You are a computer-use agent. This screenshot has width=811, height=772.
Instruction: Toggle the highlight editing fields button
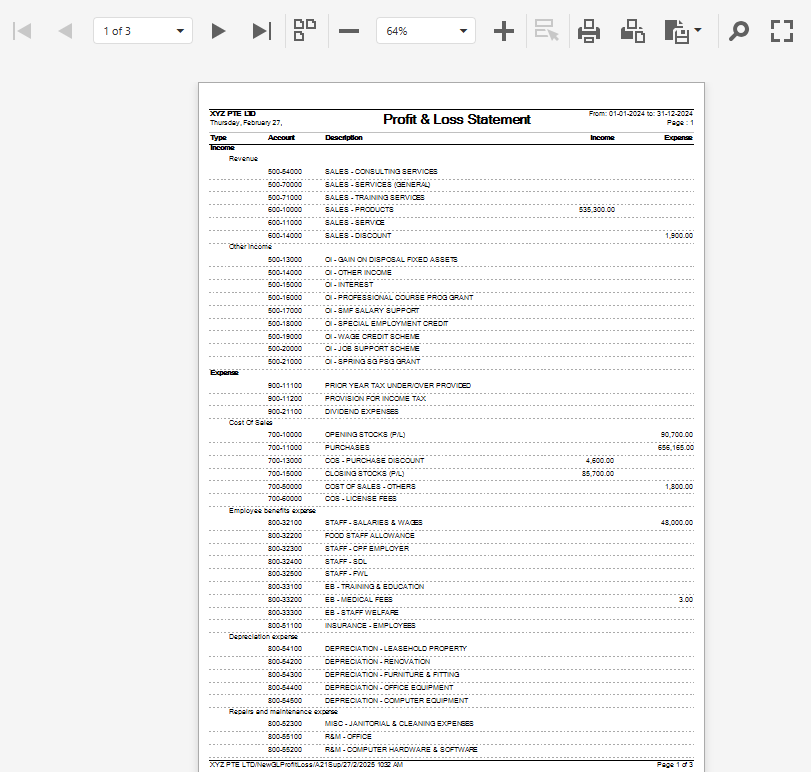point(546,31)
